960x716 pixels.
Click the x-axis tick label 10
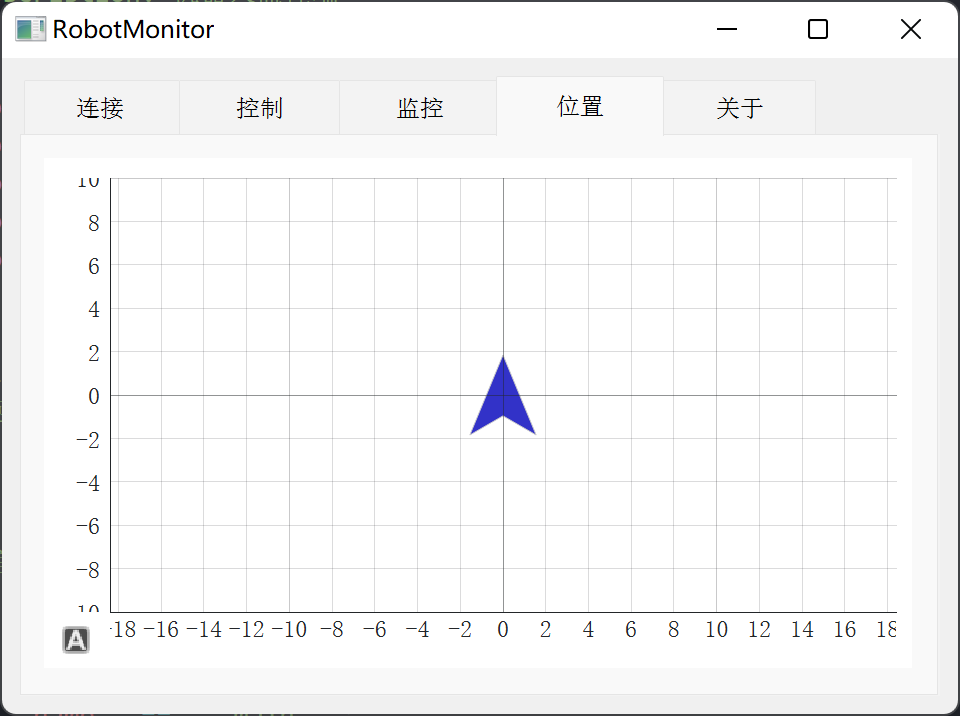(716, 629)
